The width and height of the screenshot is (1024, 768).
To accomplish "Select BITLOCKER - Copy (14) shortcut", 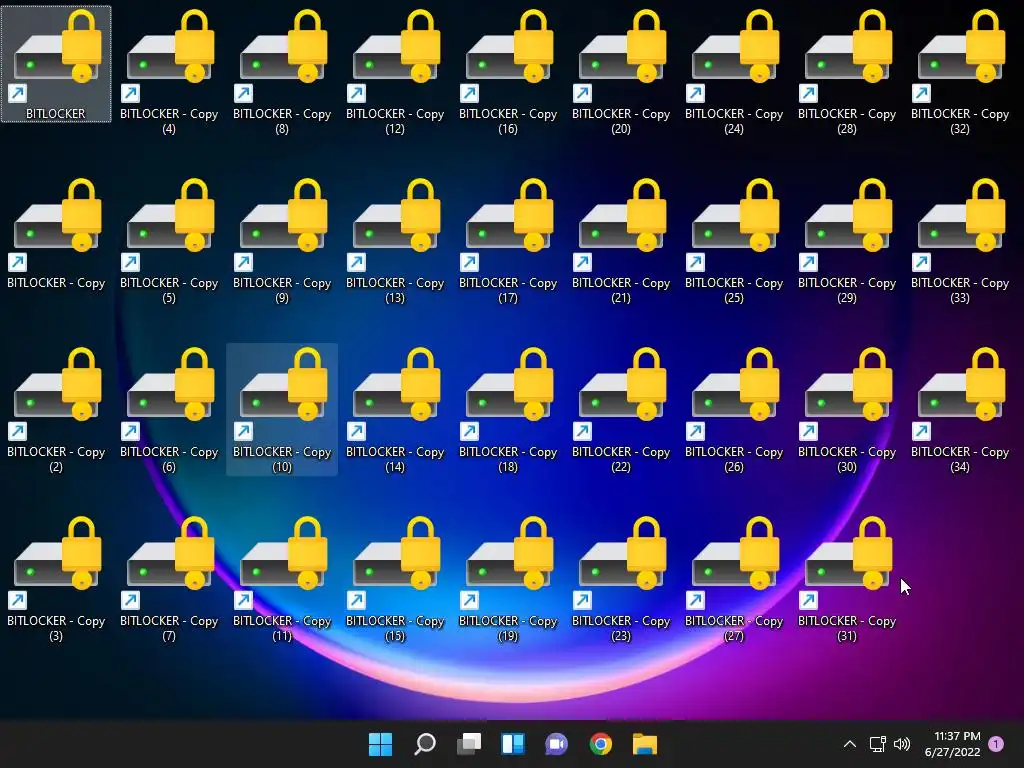I will pos(395,409).
